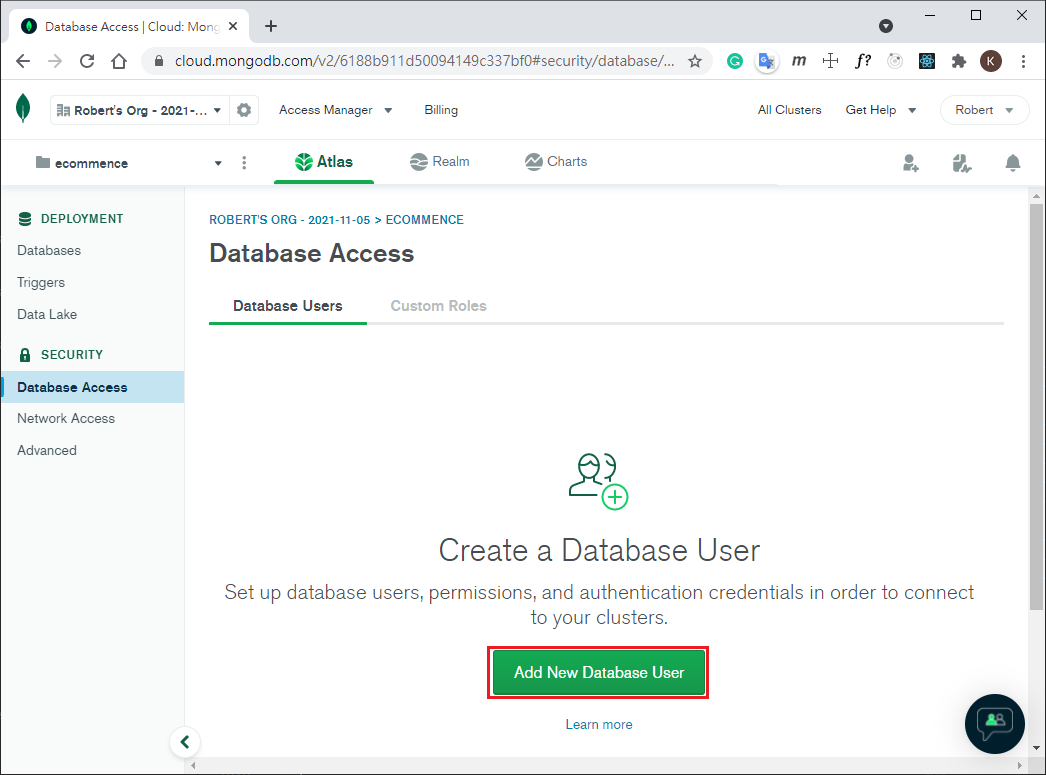This screenshot has height=775, width=1046.
Task: Click the browser address bar URL
Action: tap(424, 61)
